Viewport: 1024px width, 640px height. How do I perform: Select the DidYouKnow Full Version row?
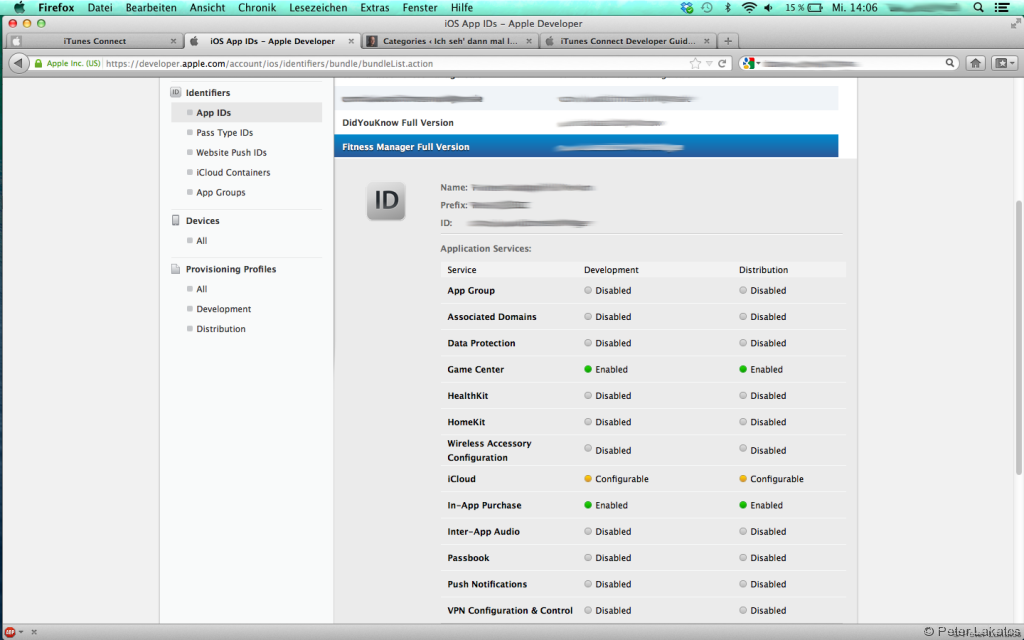[x=586, y=123]
